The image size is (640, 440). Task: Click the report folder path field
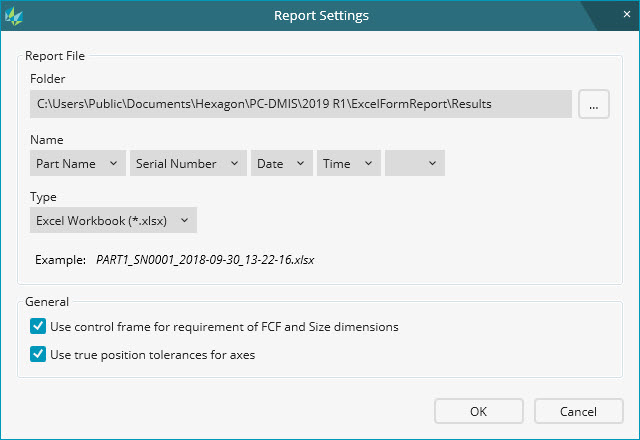(300, 104)
